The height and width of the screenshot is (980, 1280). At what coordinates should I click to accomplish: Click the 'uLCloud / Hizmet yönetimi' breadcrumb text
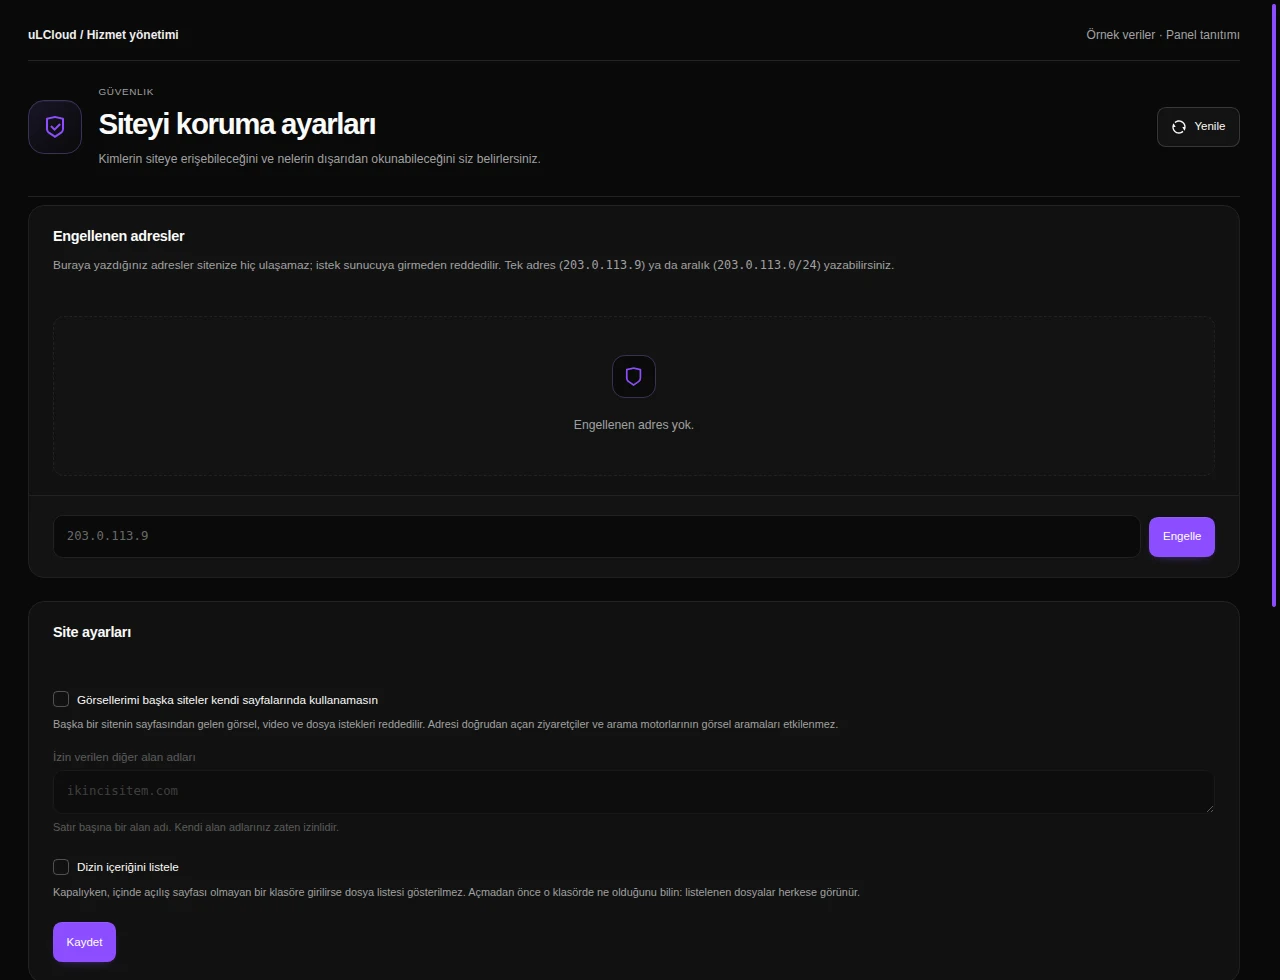103,35
